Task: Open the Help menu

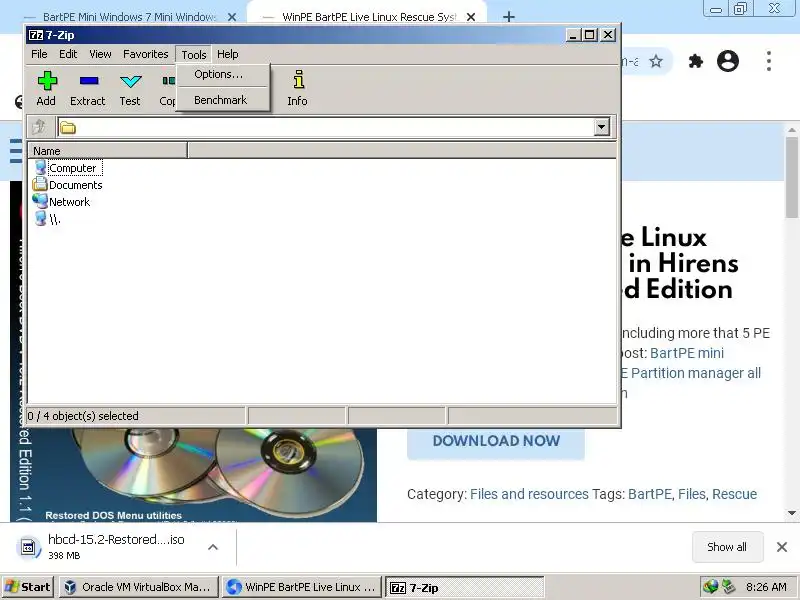Action: point(228,54)
